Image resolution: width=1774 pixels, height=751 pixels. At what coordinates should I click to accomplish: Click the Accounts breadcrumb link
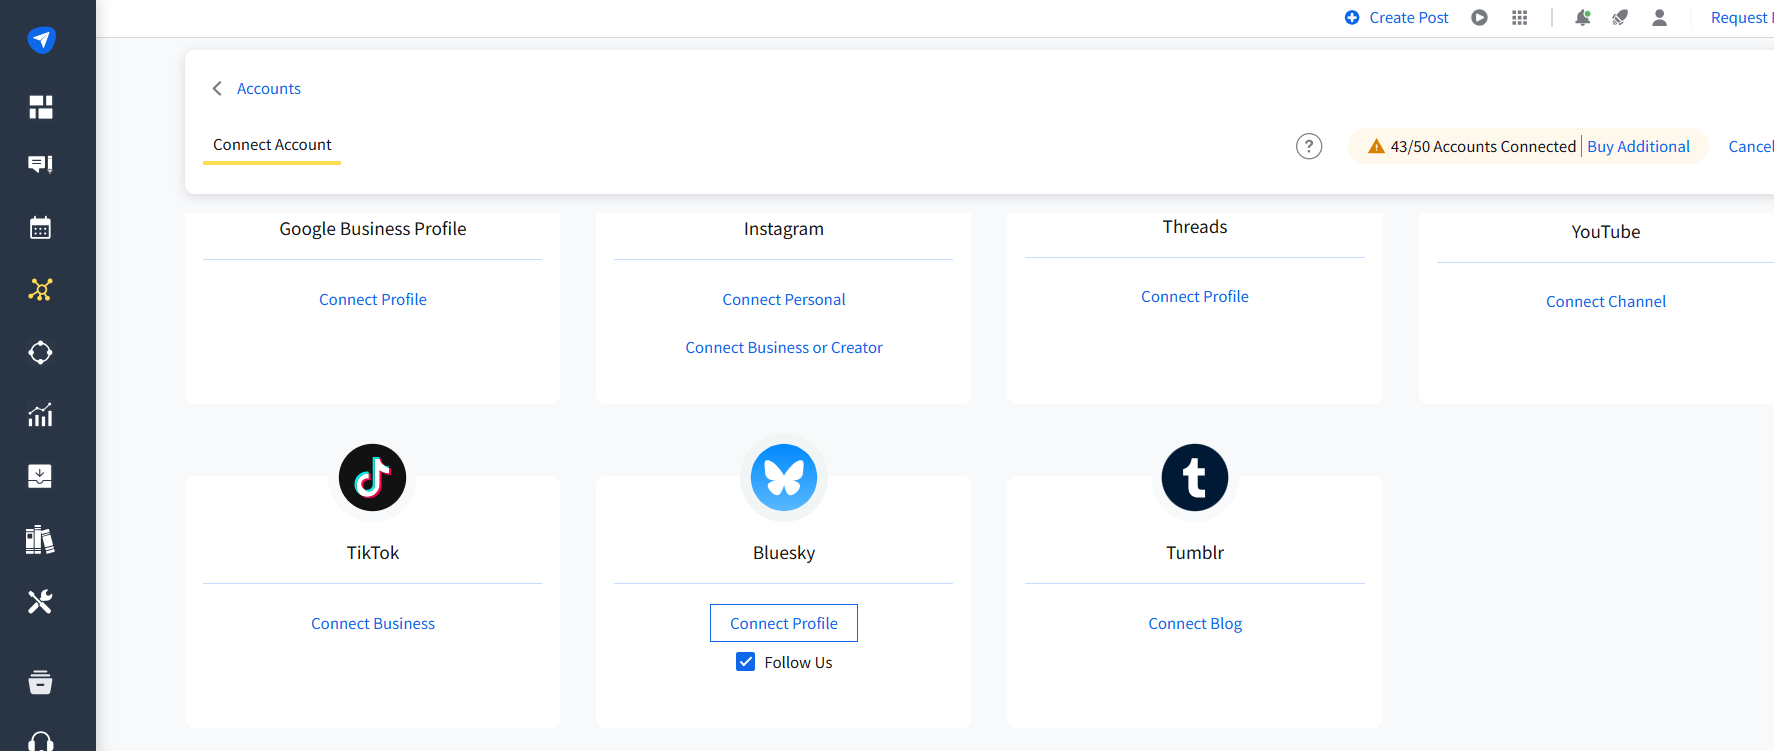click(x=268, y=89)
